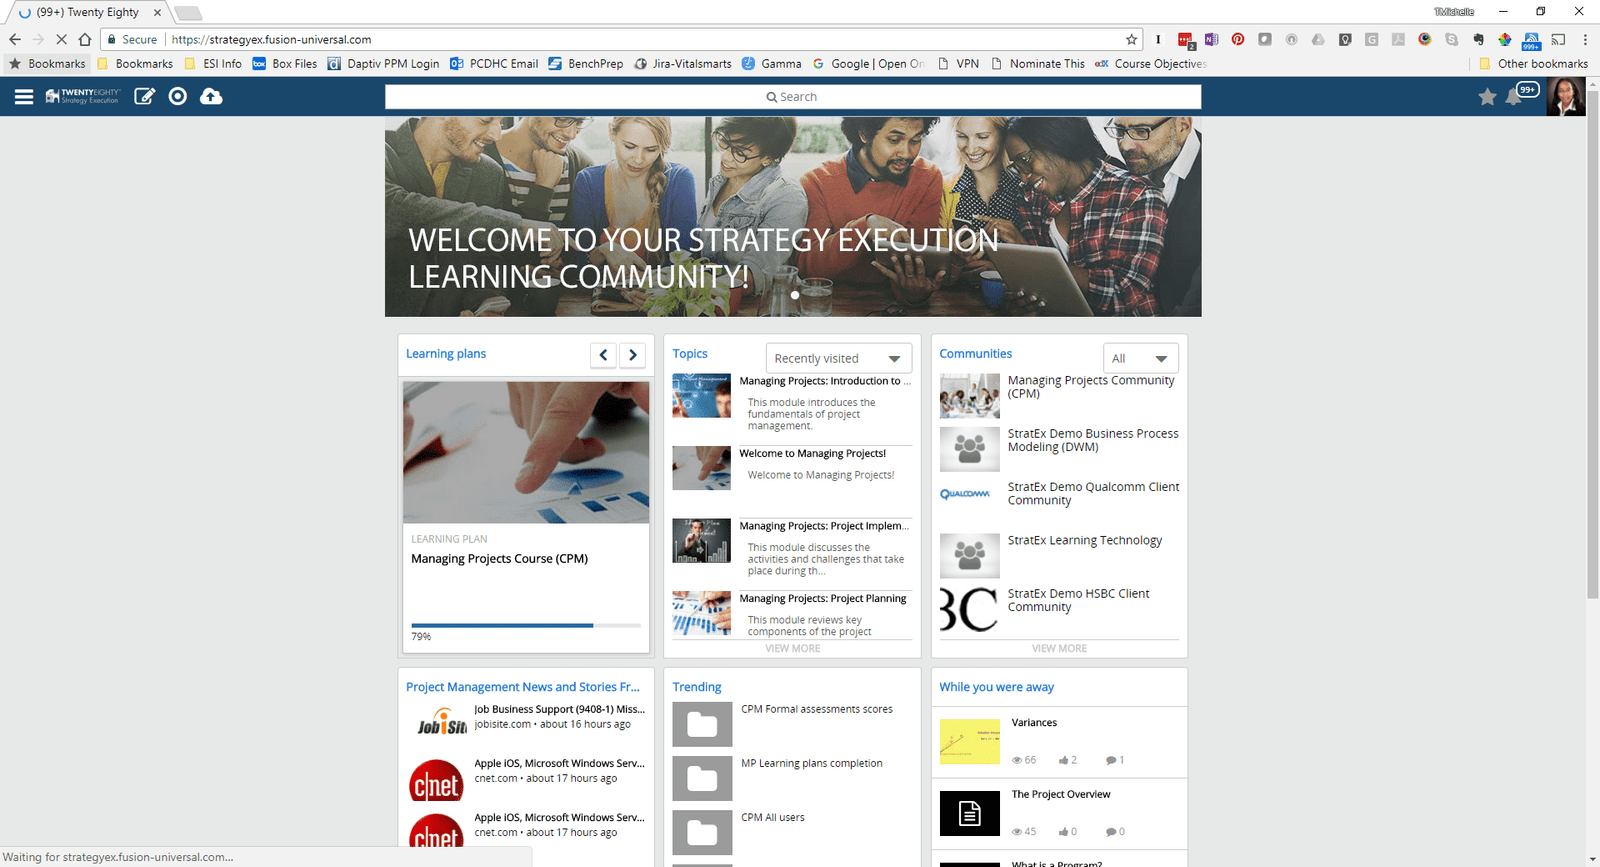
Task: Open Managing Projects Community (CPM) link
Action: pos(1090,387)
